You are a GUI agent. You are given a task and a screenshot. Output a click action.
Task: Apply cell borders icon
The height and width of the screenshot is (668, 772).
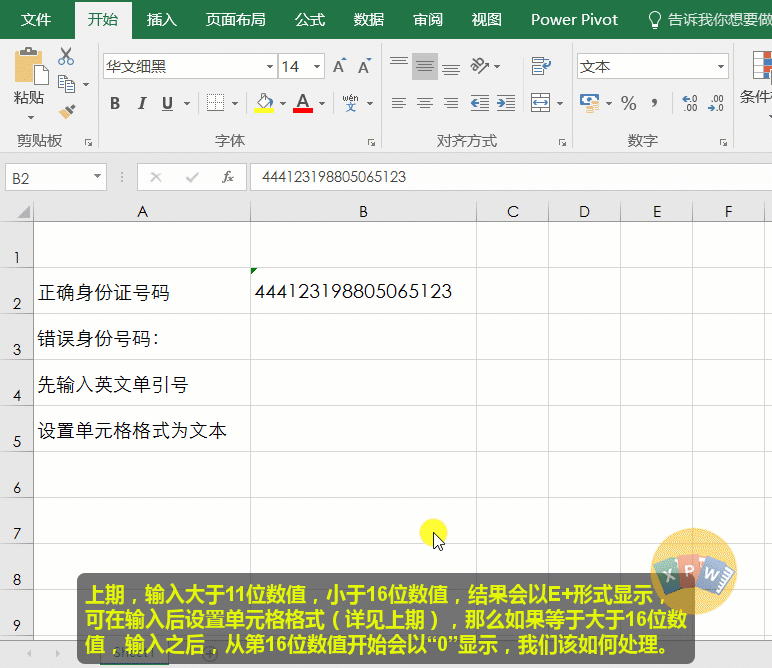pyautogui.click(x=215, y=103)
